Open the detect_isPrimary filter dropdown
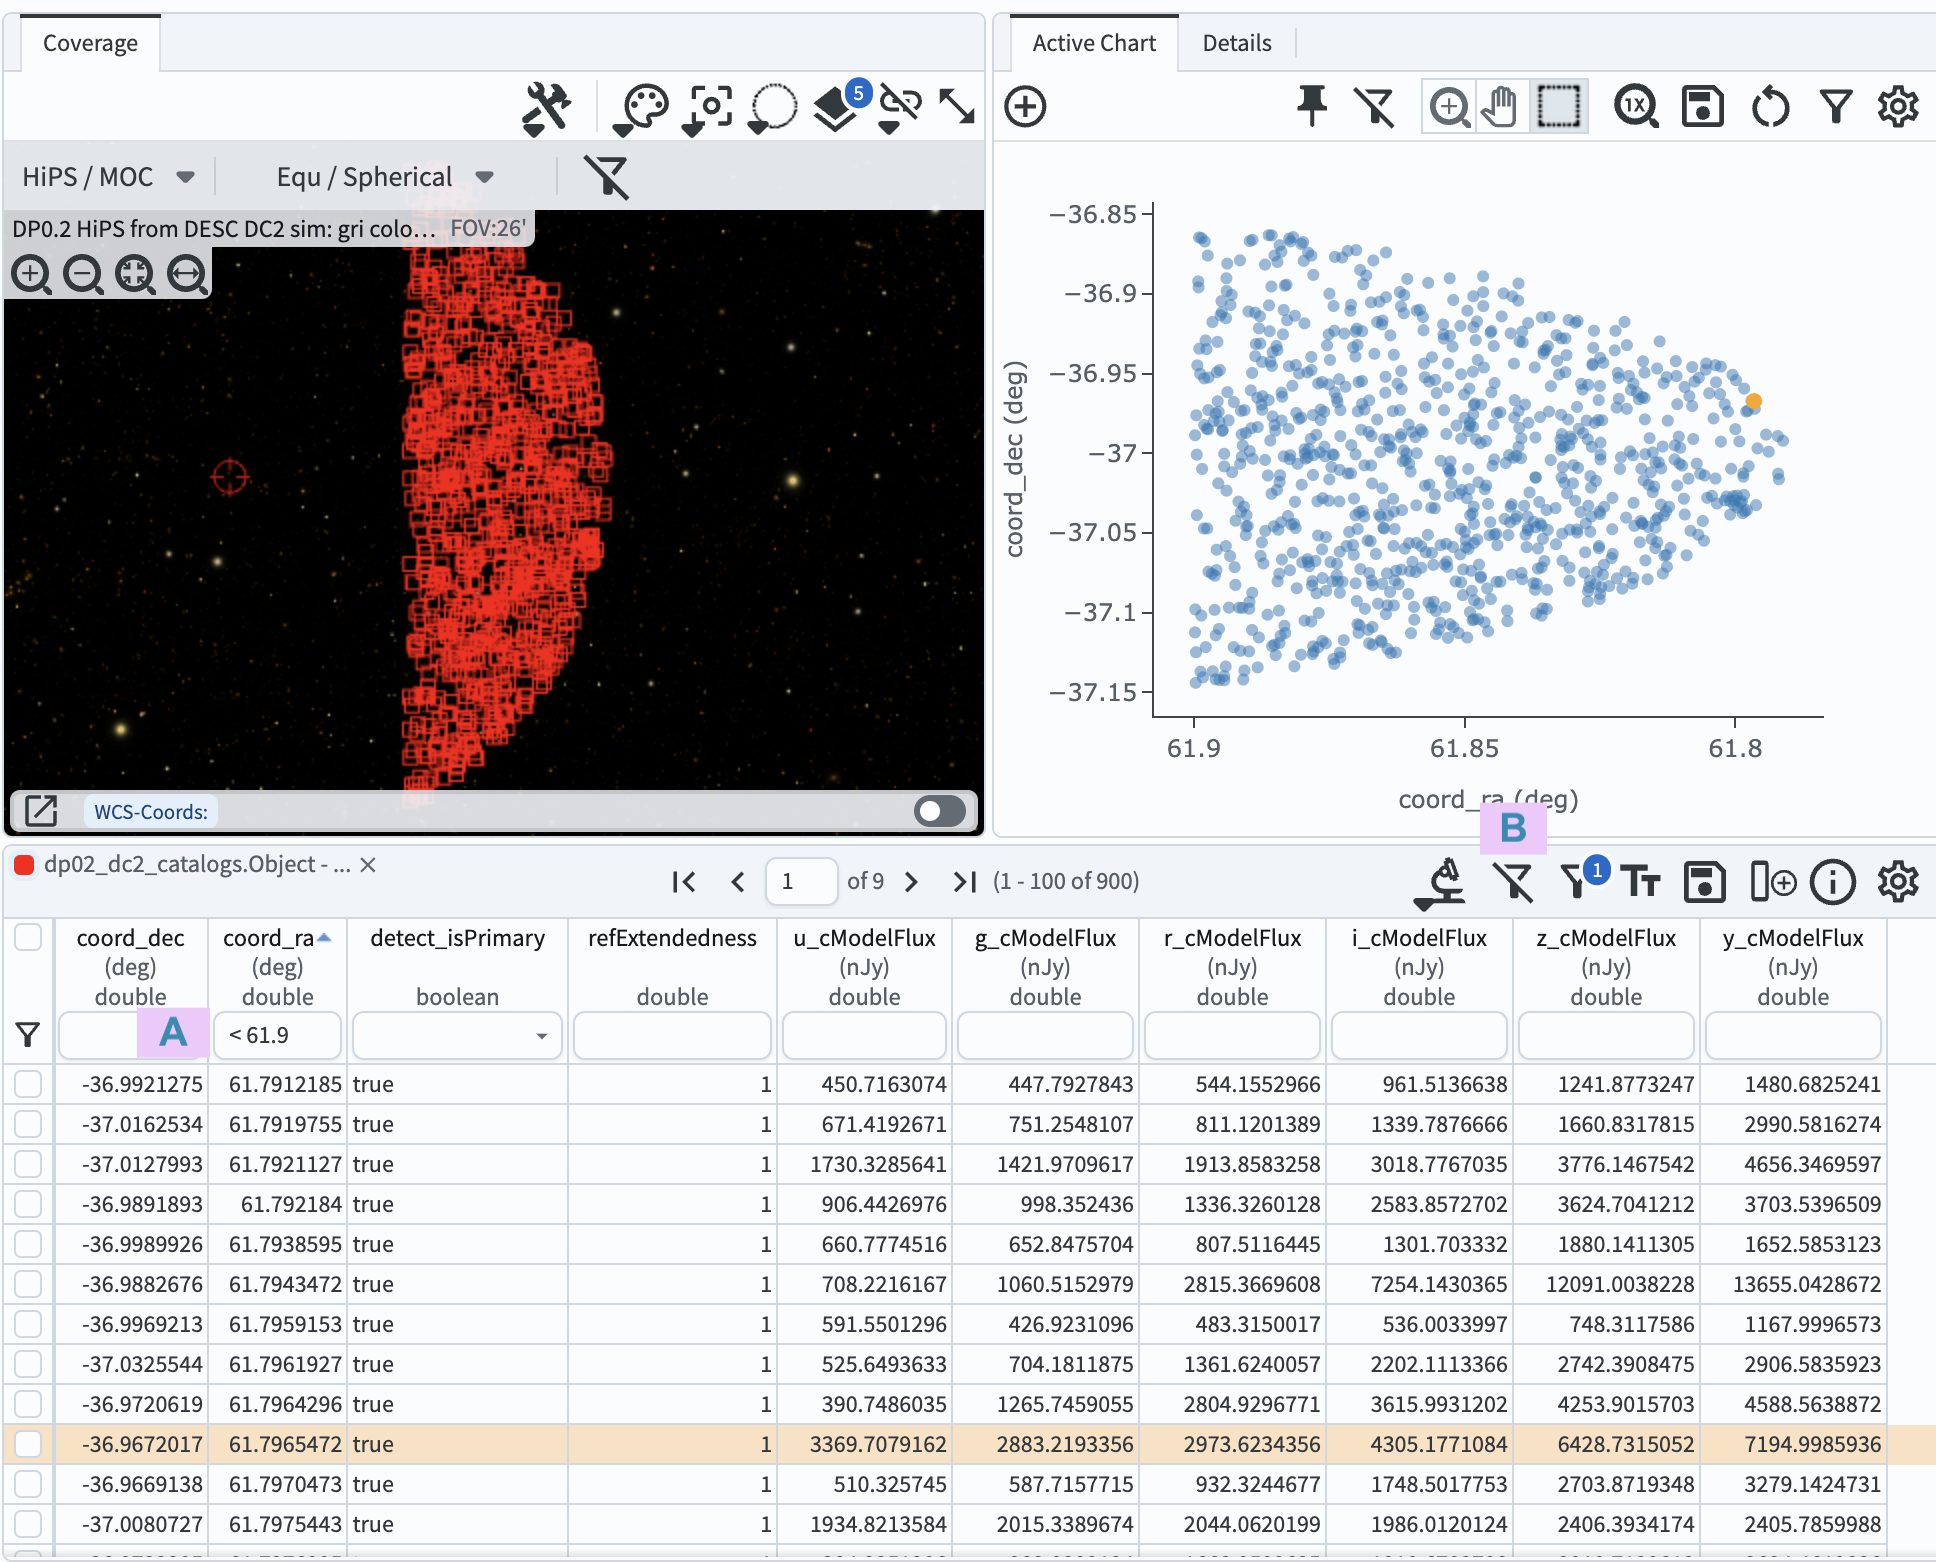Viewport: 1936px width, 1562px height. click(x=456, y=1035)
